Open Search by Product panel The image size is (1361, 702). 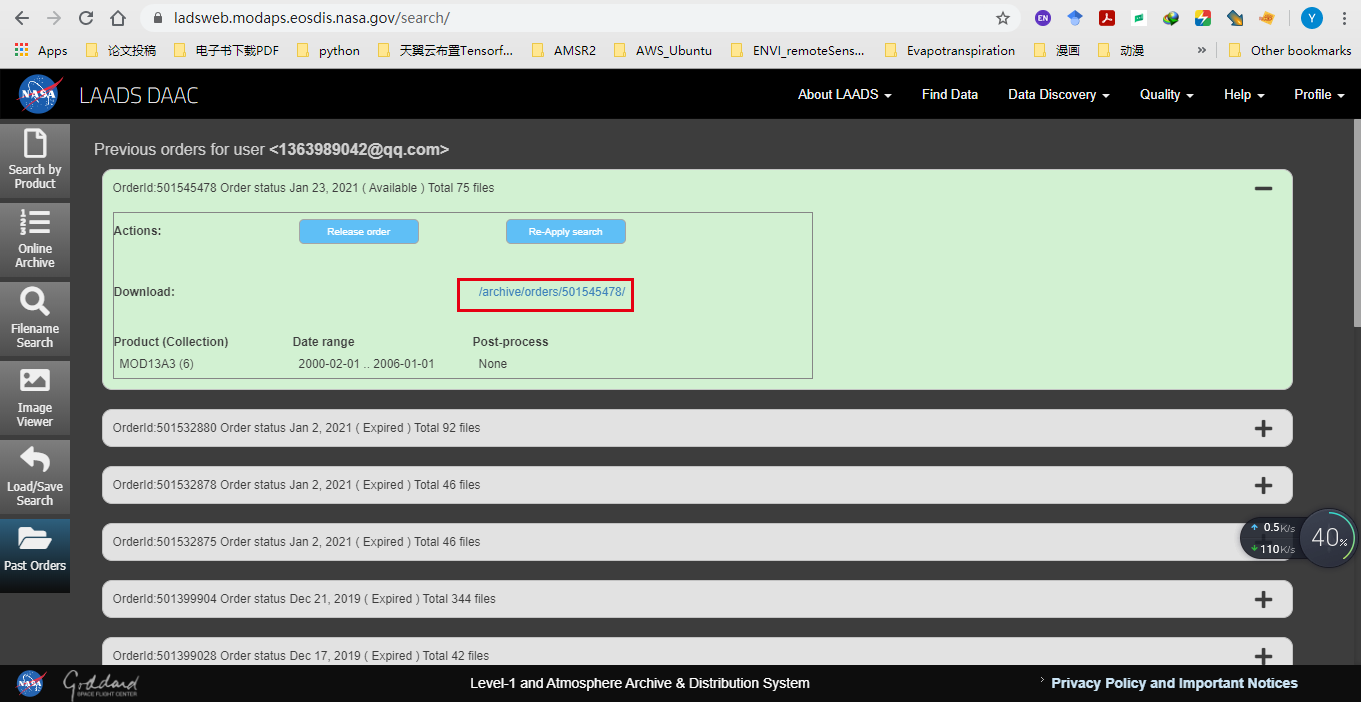coord(35,160)
